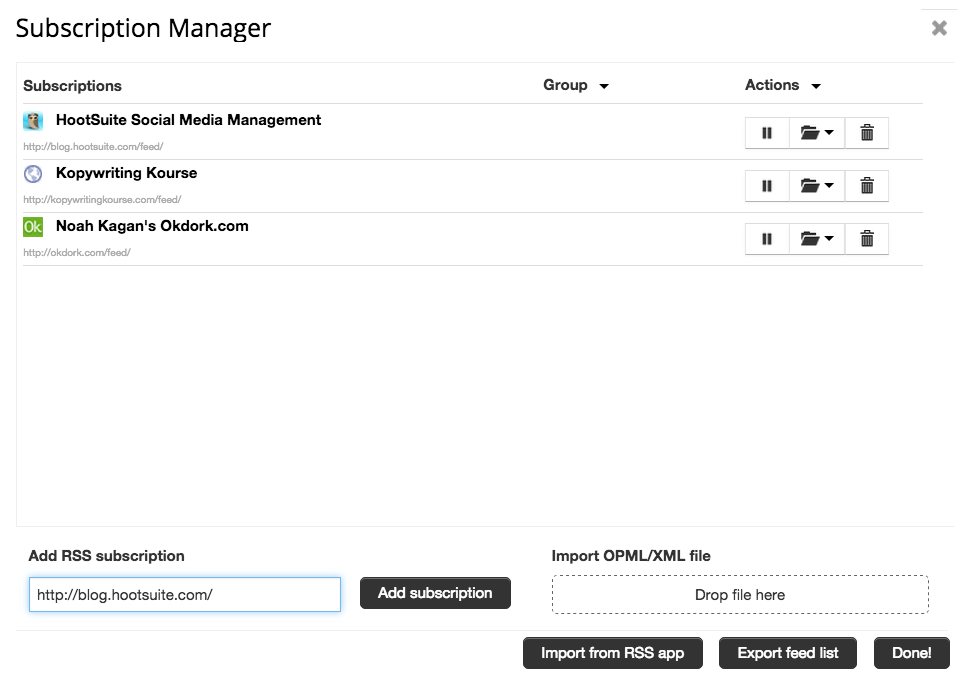Delete the Noah Kagan's Okdork.com subscription
Viewport: 967px width, 697px height.
(x=867, y=239)
